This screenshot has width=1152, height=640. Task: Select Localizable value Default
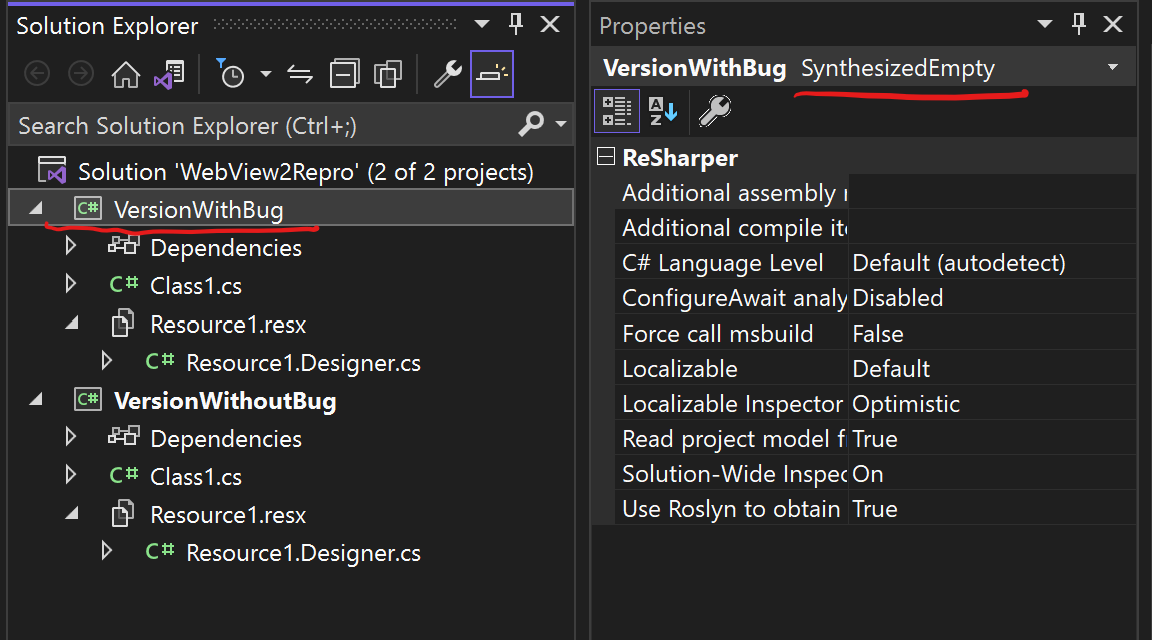(x=992, y=368)
